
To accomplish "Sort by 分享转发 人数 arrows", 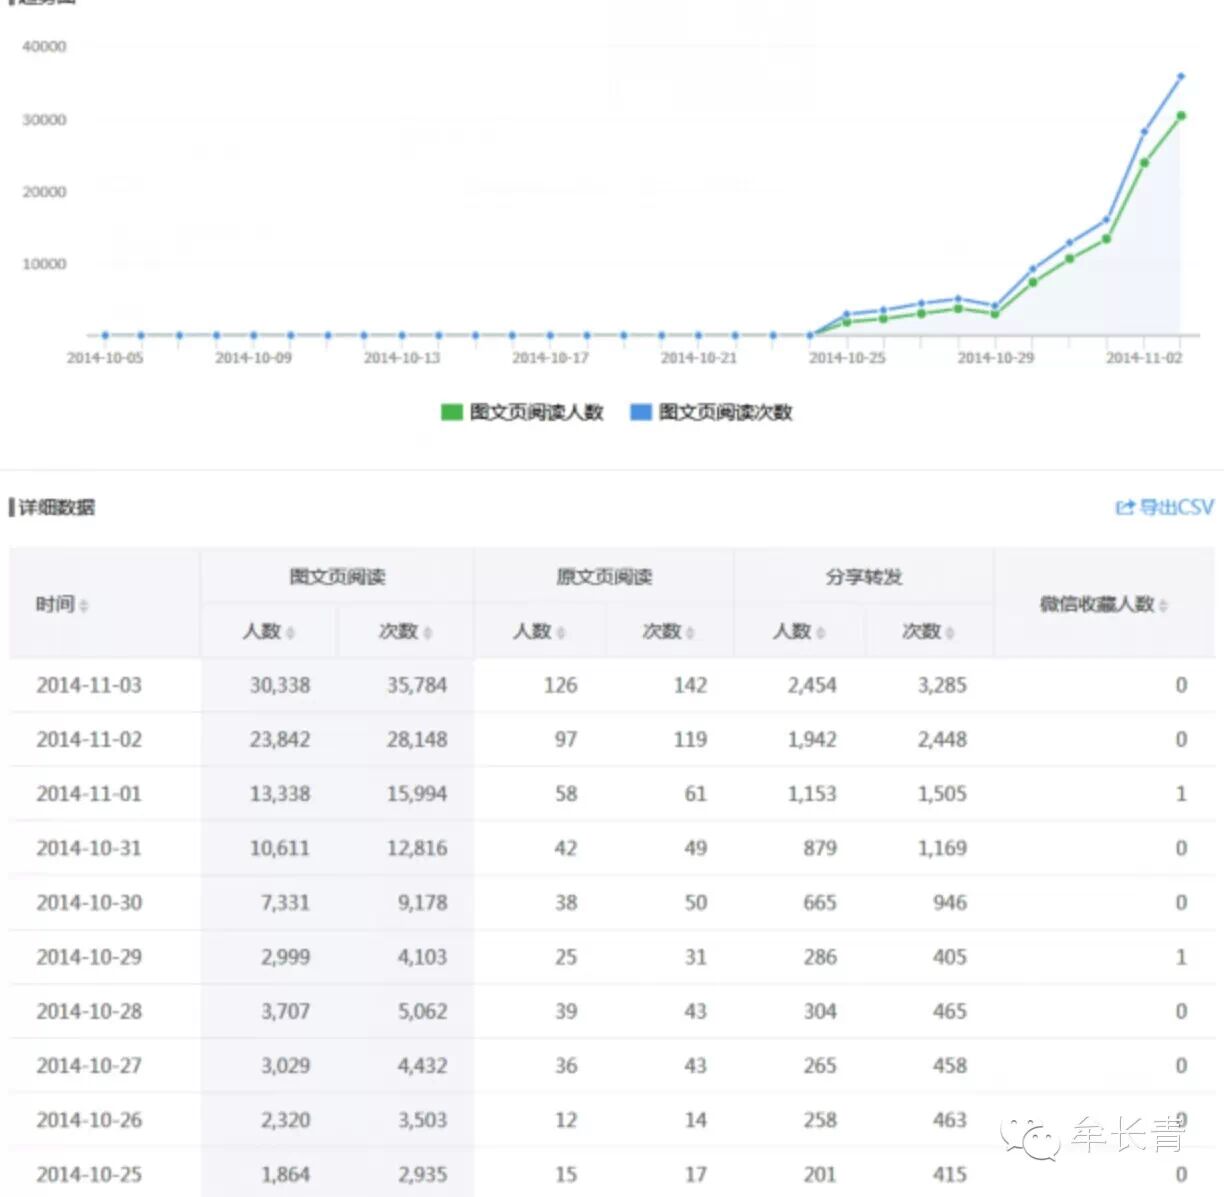I will [x=821, y=632].
